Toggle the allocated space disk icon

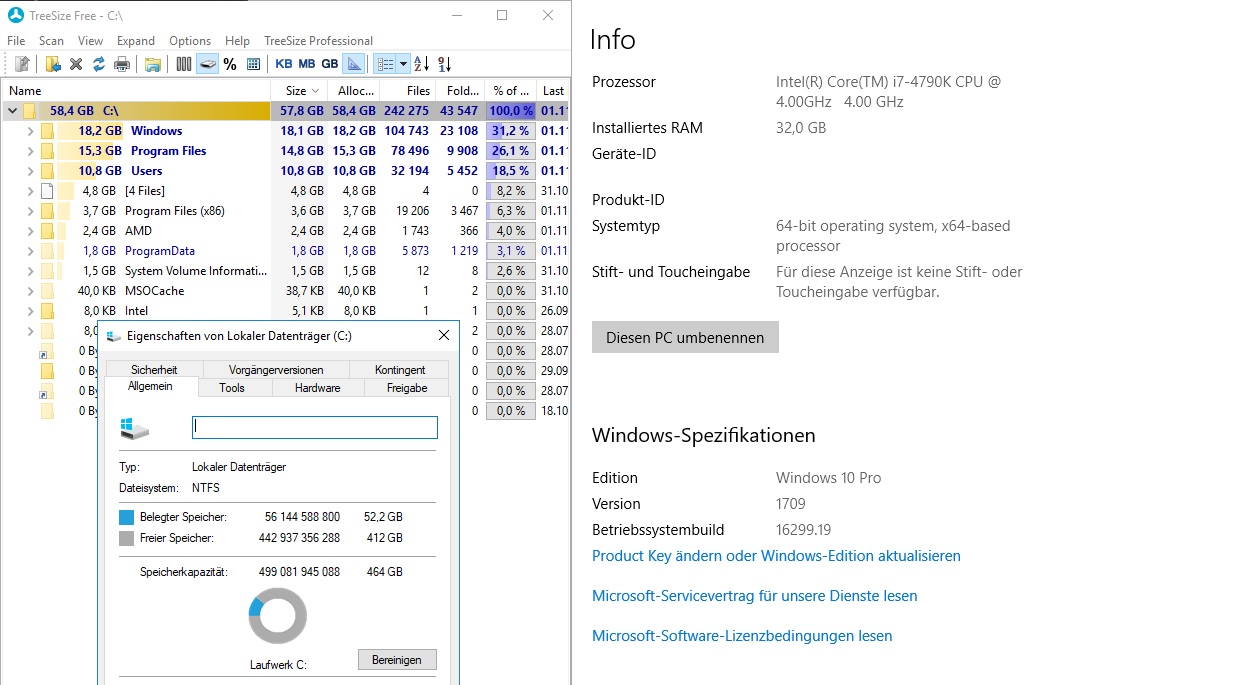(x=207, y=64)
